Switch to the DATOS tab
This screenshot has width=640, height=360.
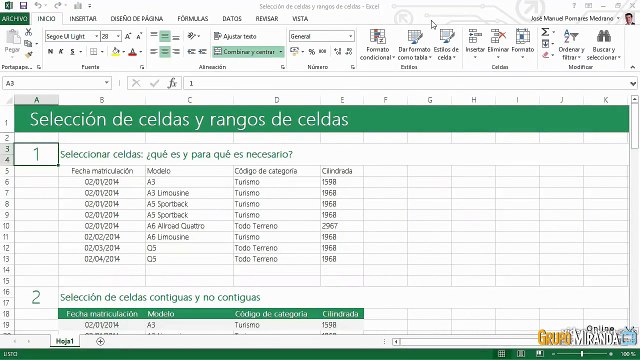(232, 18)
